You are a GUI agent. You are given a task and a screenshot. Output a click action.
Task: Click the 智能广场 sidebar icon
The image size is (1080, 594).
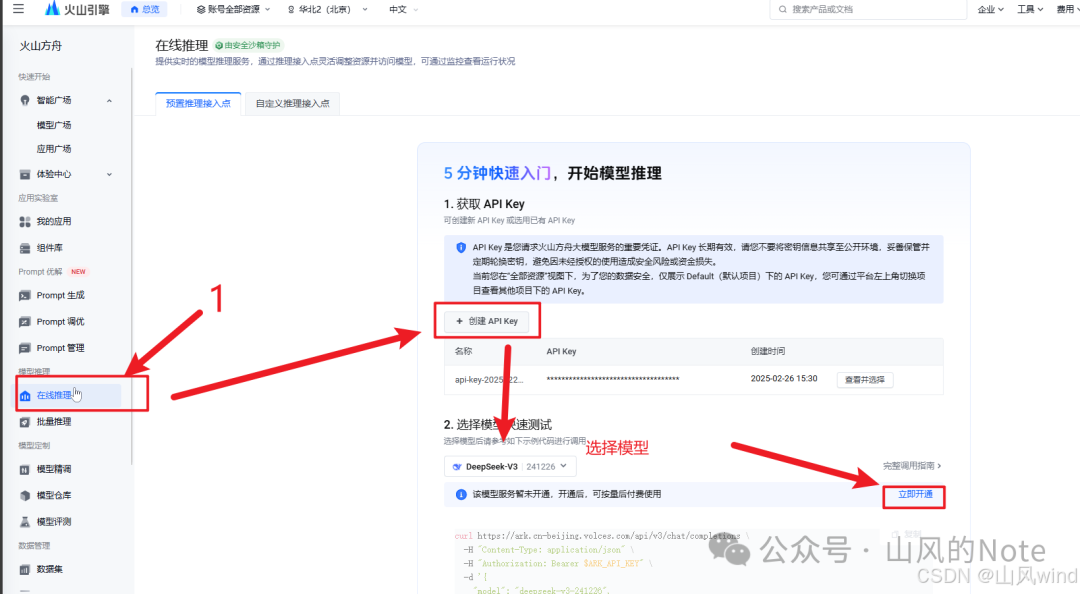click(x=25, y=100)
